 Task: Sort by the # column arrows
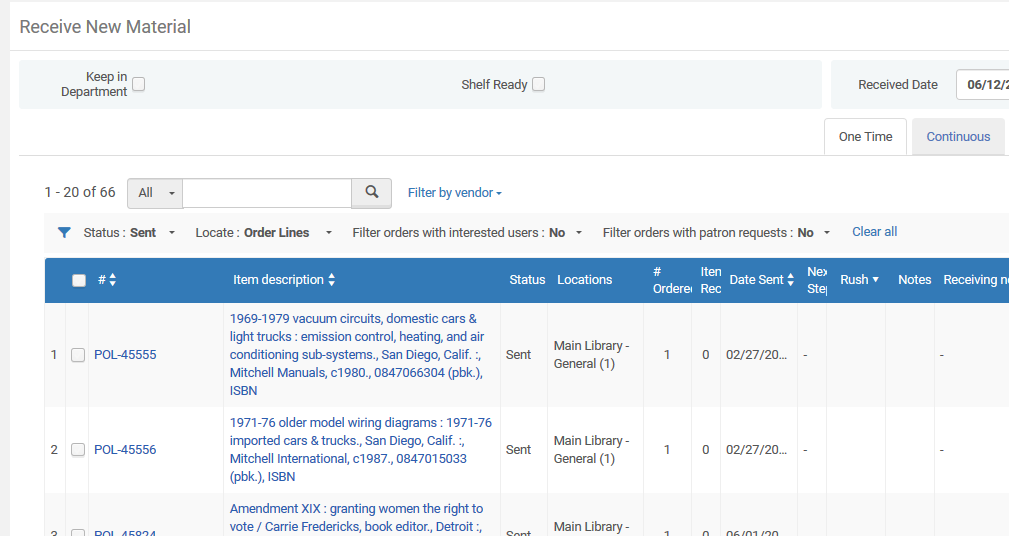[x=112, y=281]
